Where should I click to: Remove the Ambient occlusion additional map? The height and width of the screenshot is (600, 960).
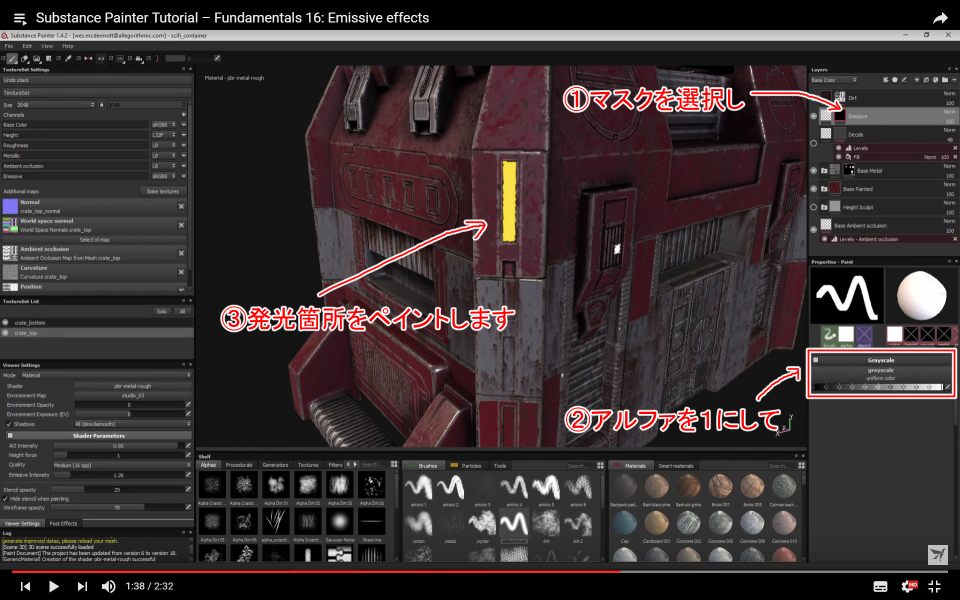[181, 253]
